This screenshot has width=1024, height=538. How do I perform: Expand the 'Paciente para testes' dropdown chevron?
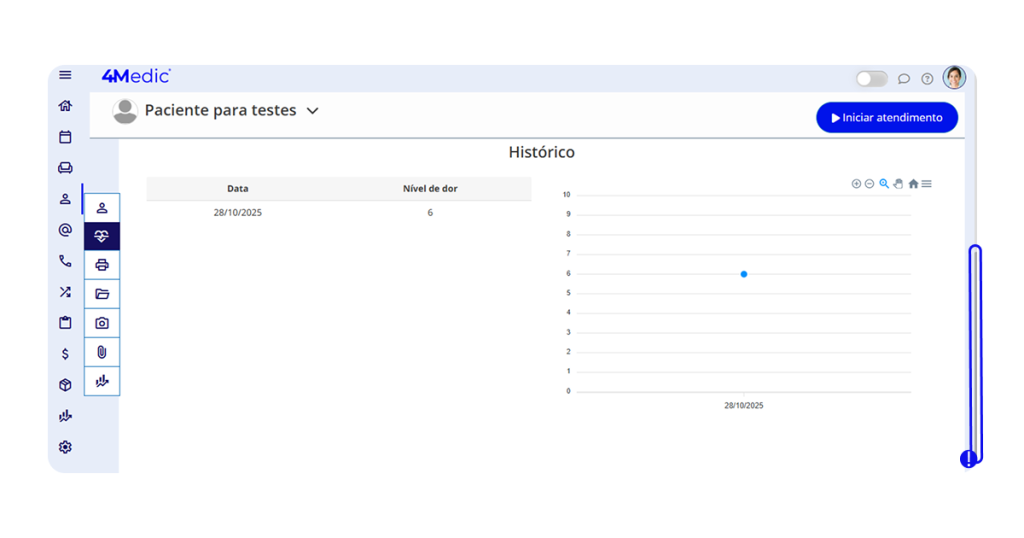click(312, 111)
